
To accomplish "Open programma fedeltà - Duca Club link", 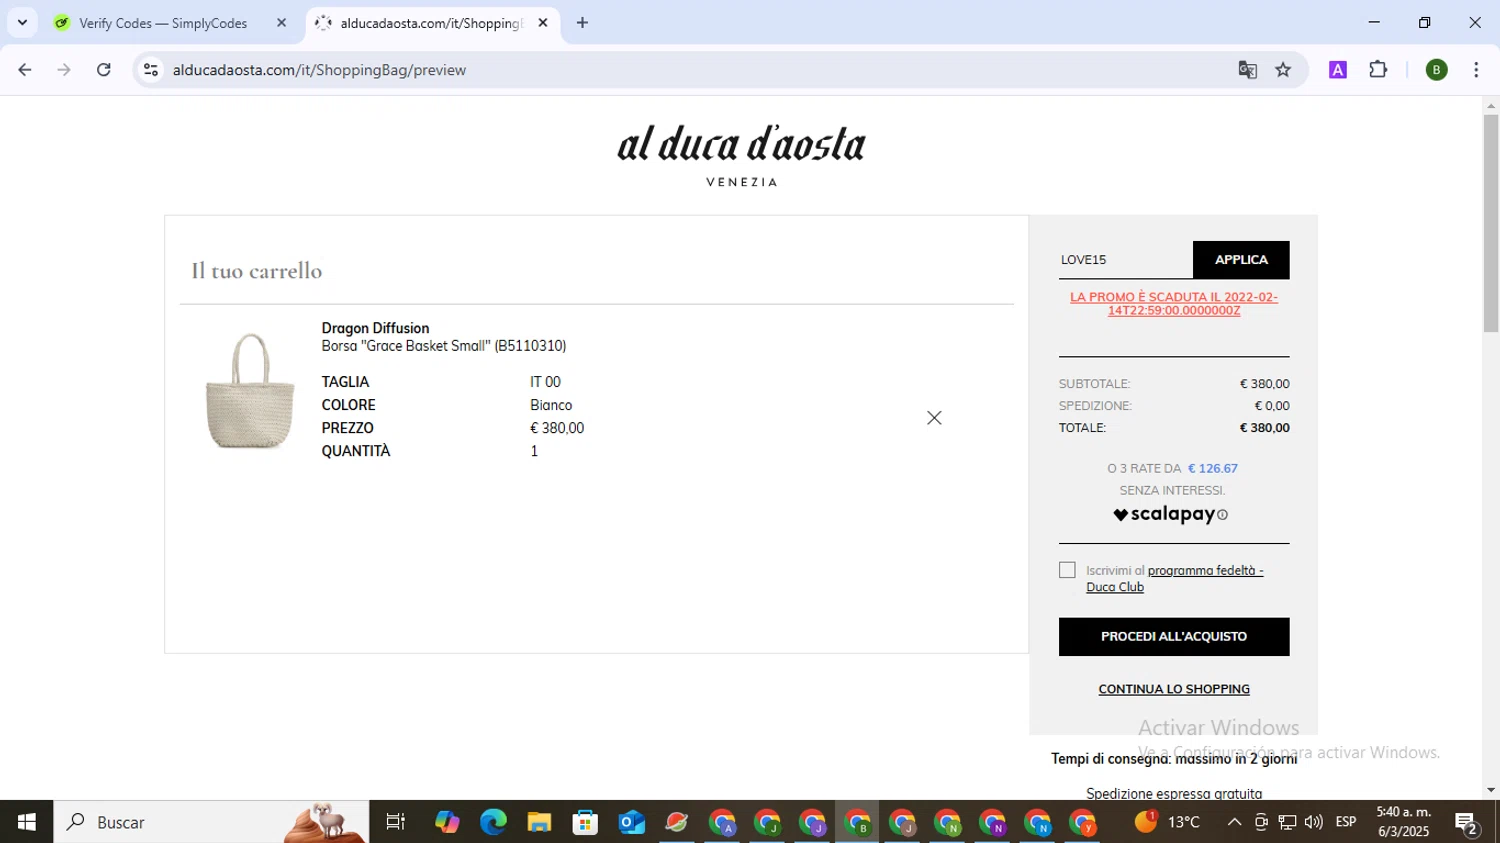I will 1175,578.
